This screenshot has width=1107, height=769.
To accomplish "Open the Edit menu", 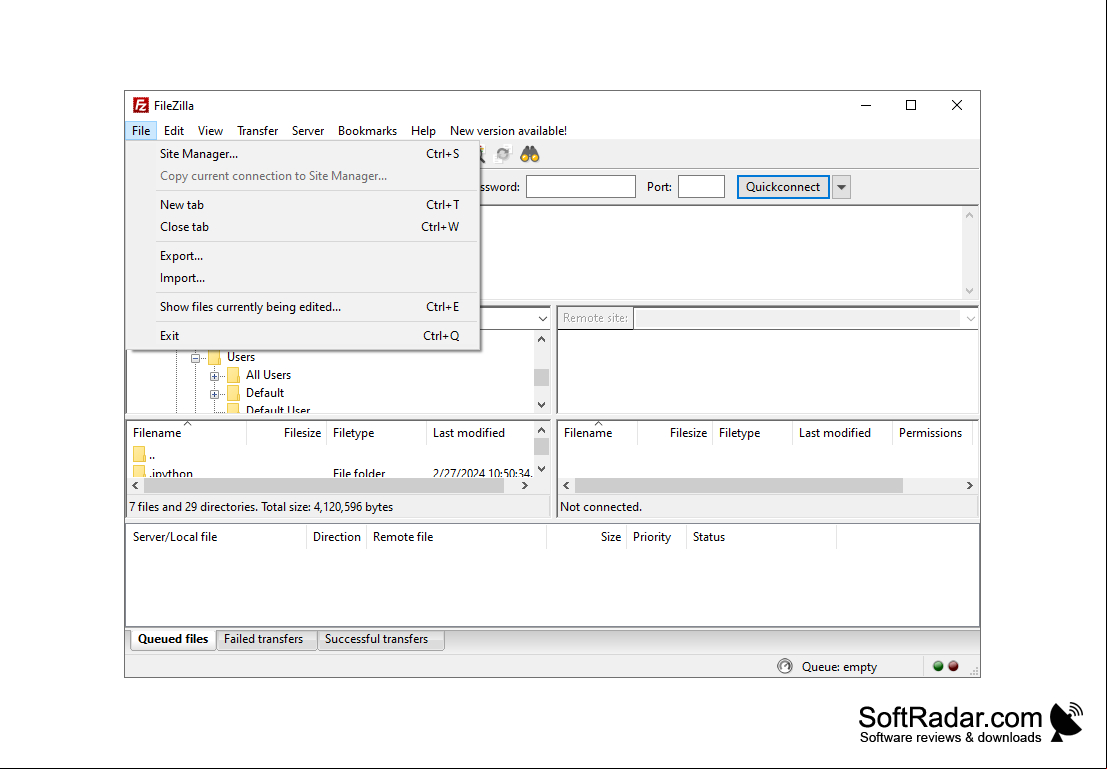I will 174,131.
